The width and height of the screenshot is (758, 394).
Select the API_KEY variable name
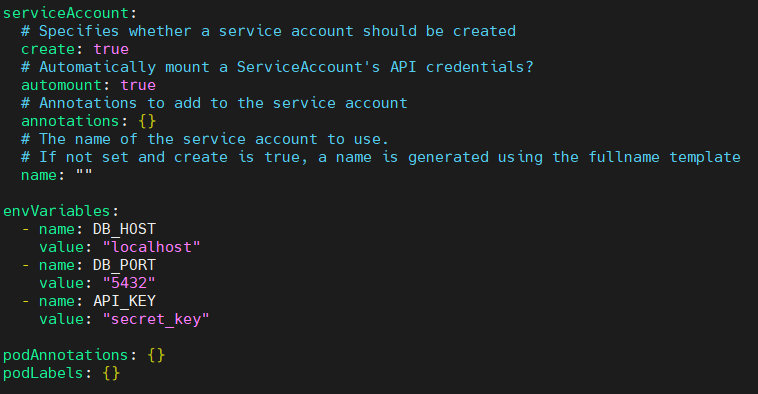coord(124,301)
